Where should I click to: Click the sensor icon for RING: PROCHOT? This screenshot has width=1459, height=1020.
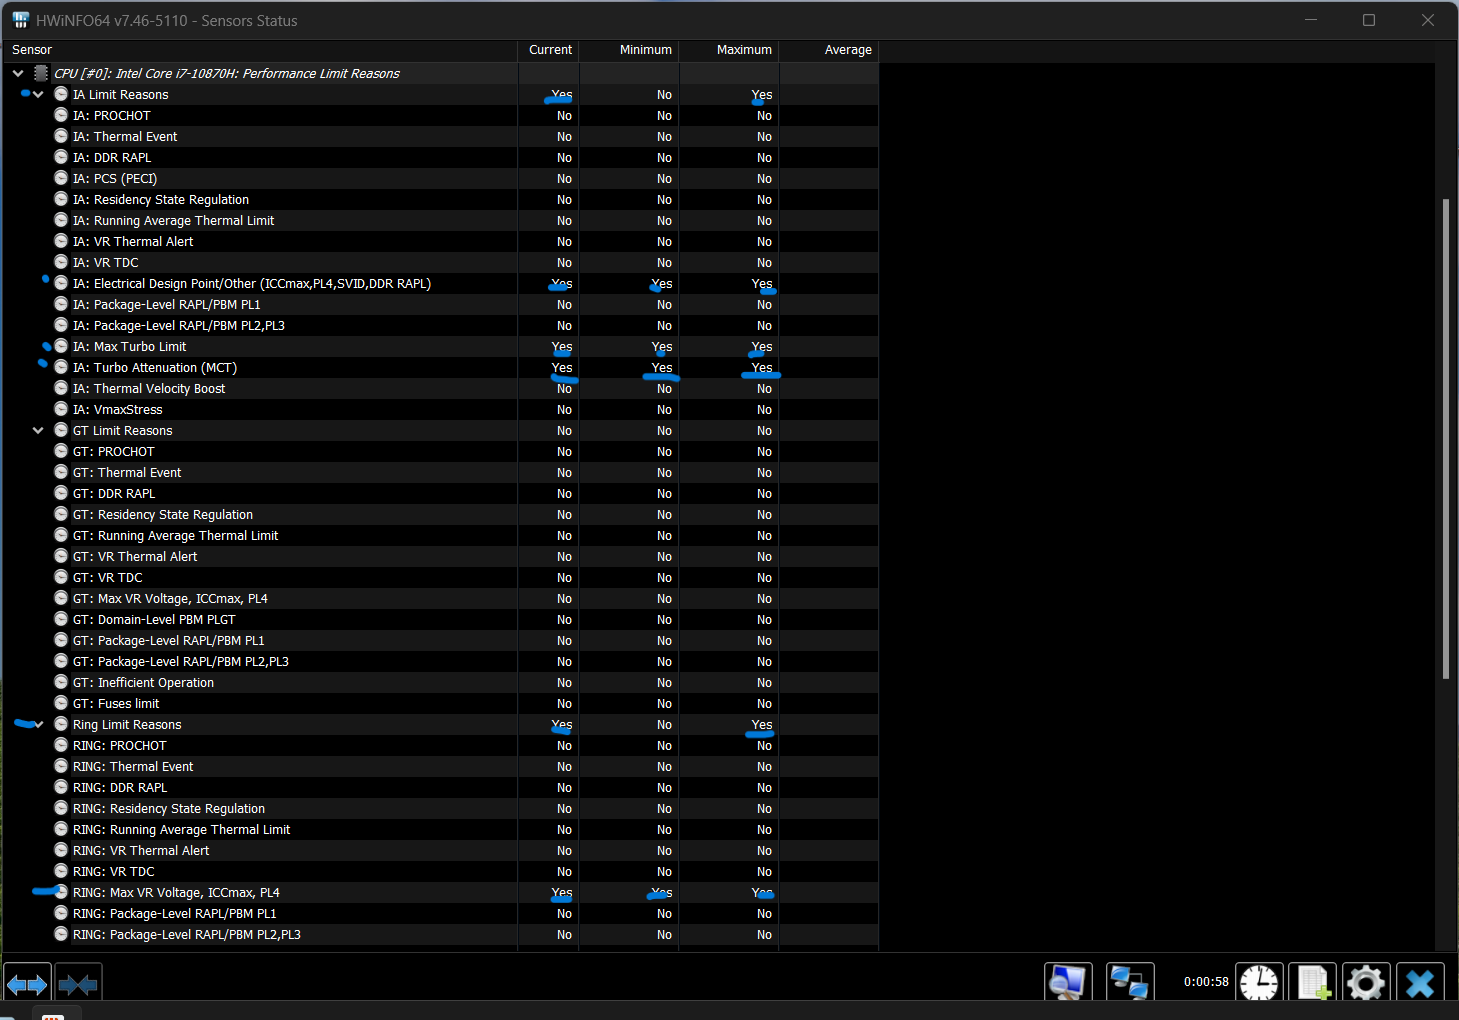pyautogui.click(x=61, y=745)
